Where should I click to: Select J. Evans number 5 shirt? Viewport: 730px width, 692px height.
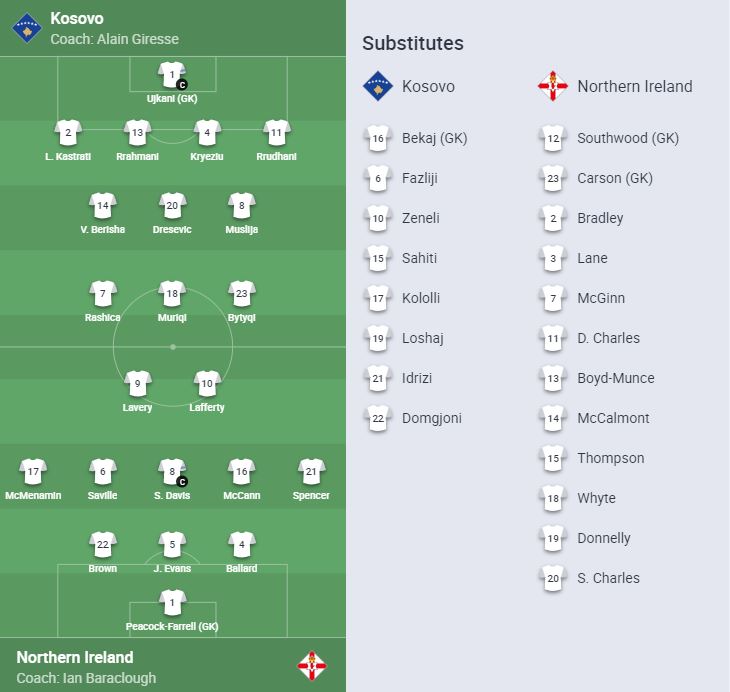point(172,545)
